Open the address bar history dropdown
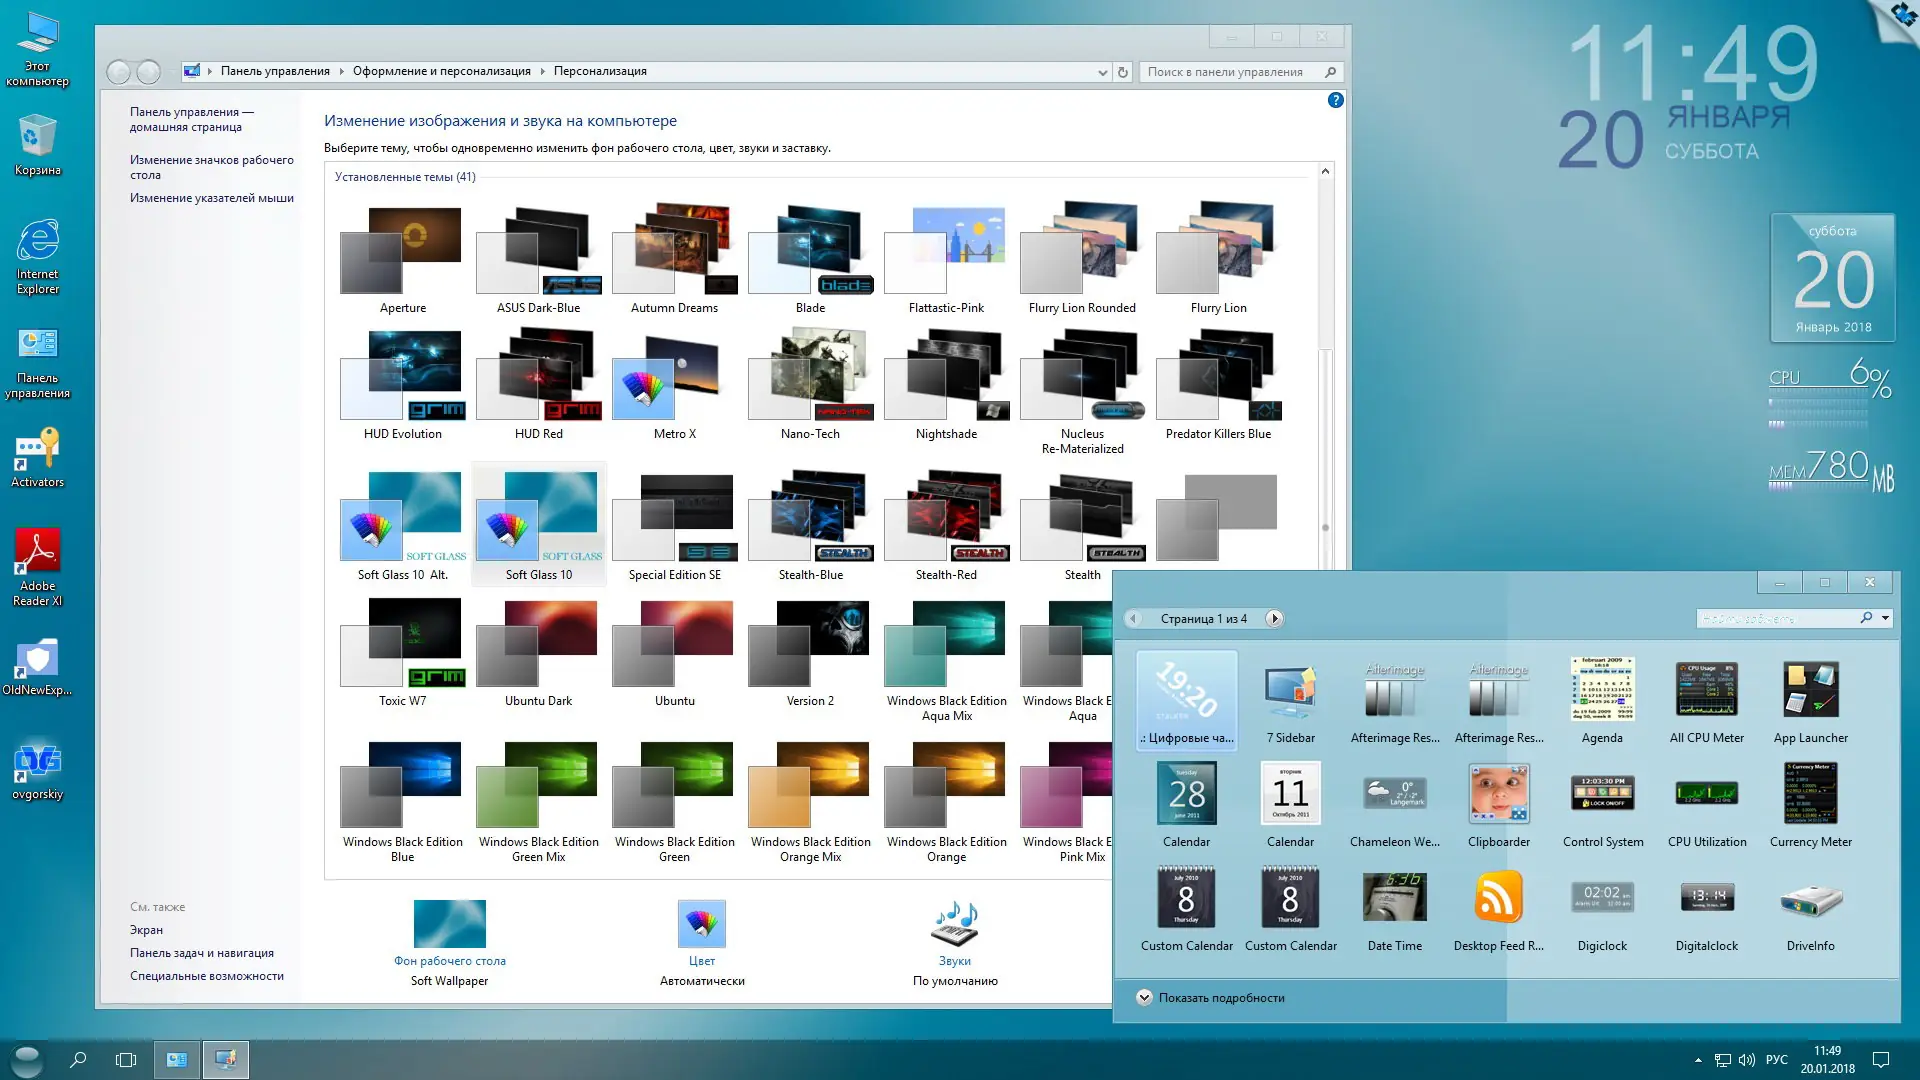The image size is (1920, 1080). click(x=1102, y=71)
